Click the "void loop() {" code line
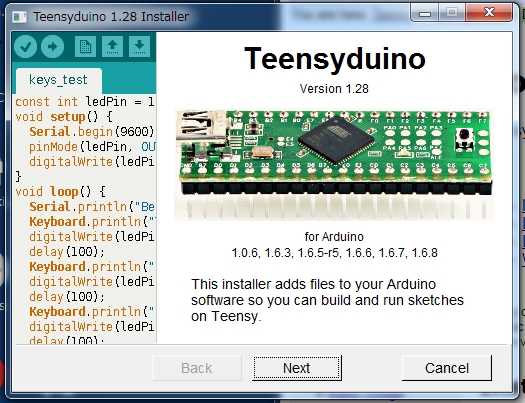 tap(61, 192)
